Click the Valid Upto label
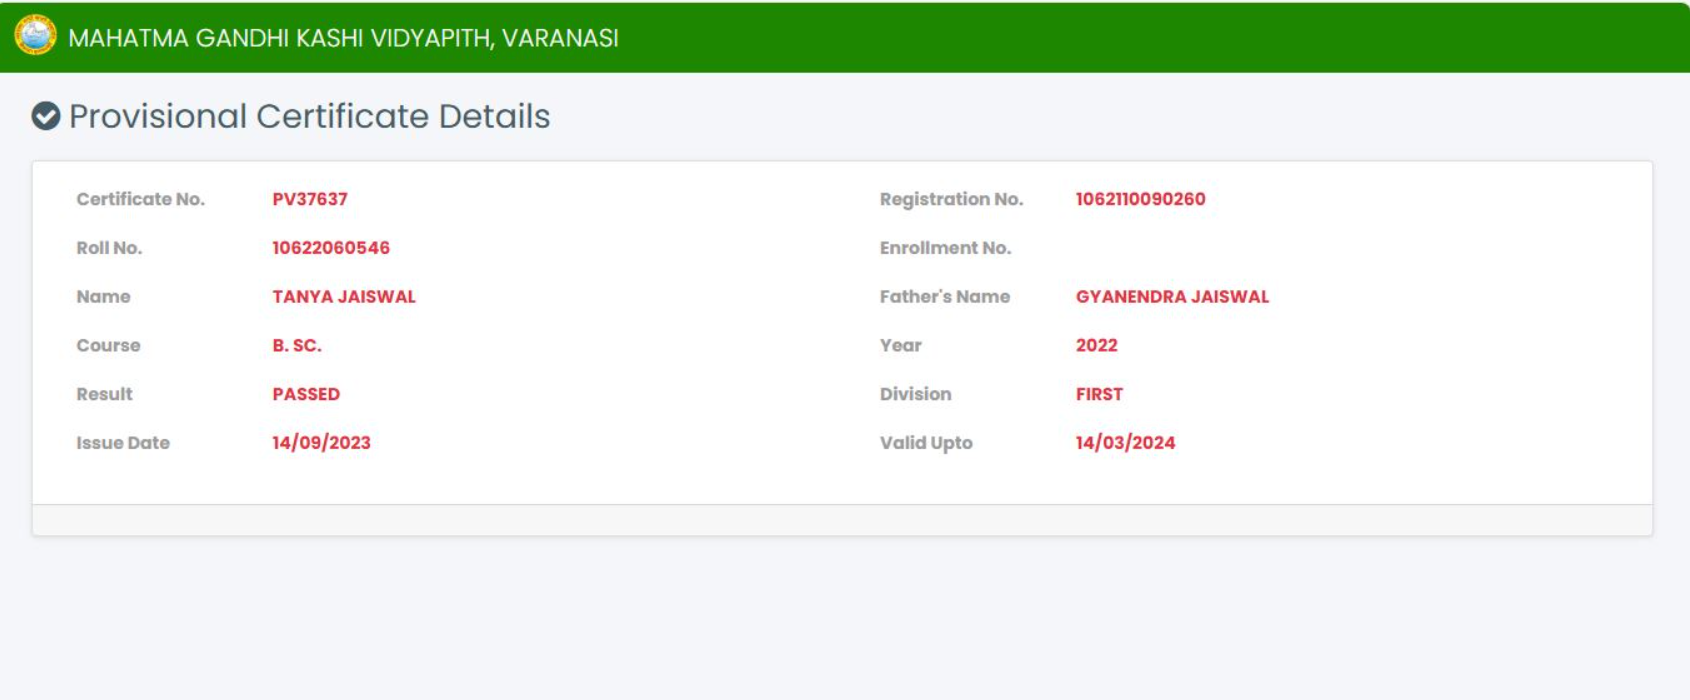The height and width of the screenshot is (700, 1690). coord(925,443)
